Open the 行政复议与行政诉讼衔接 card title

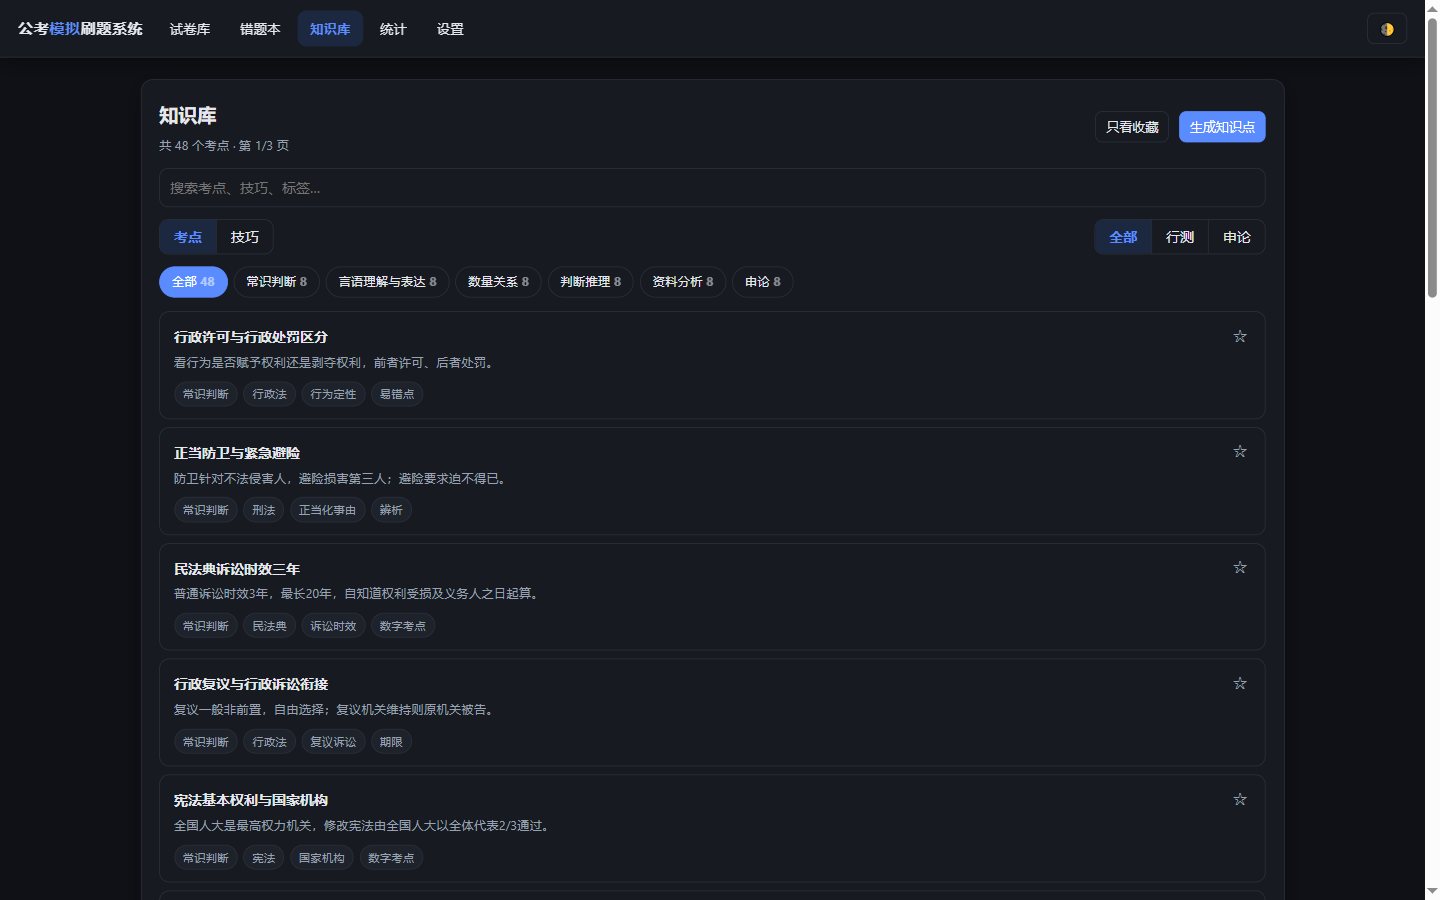point(251,684)
